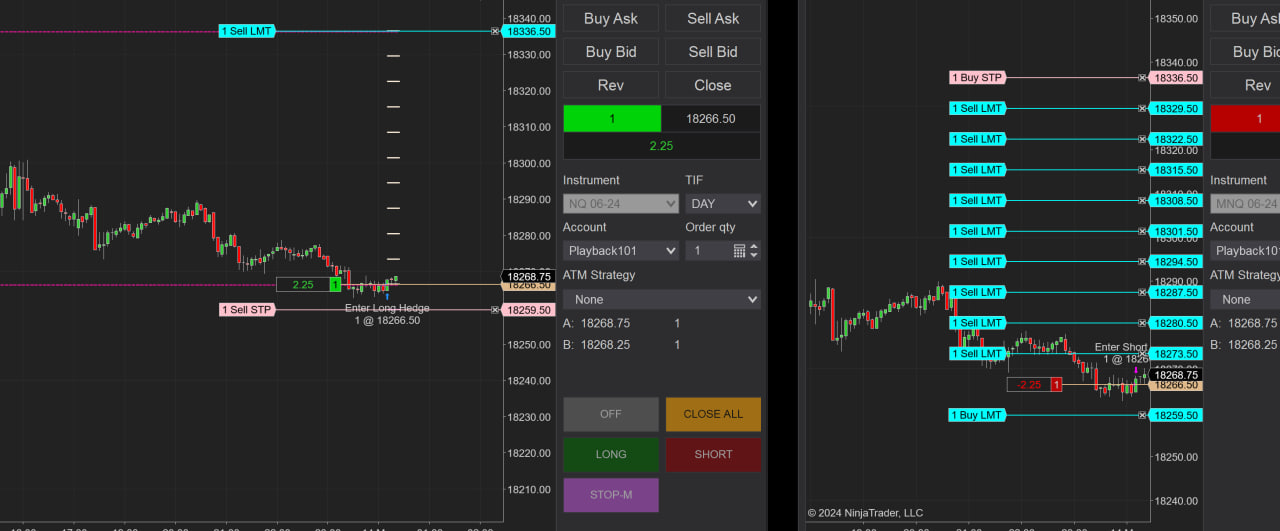This screenshot has height=531, width=1280.
Task: Open the Account dropdown in right panel
Action: pyautogui.click(x=1245, y=251)
